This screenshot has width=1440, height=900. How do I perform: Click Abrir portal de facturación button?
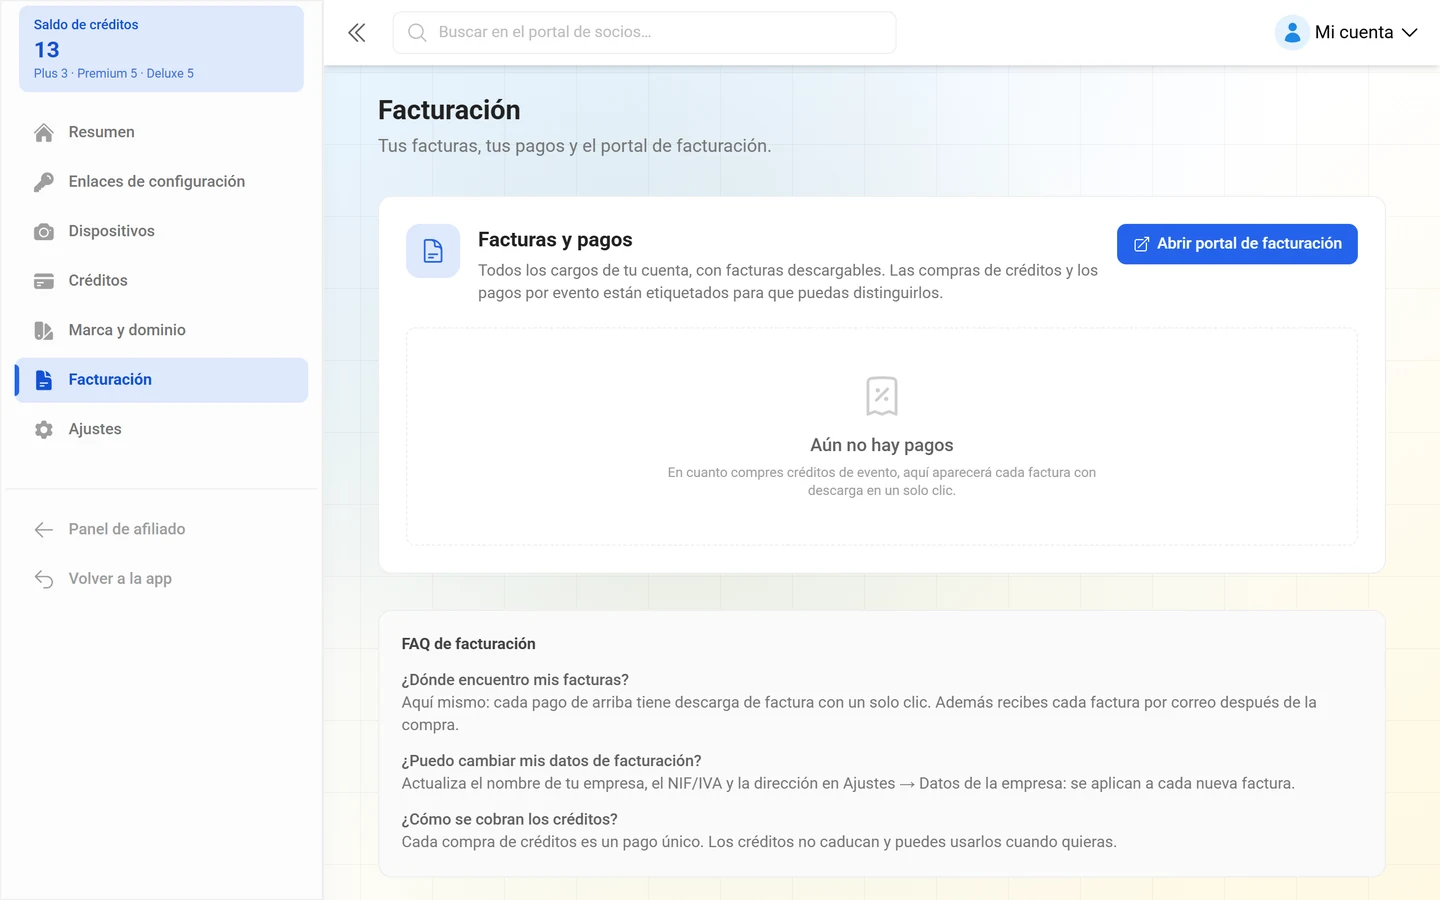click(1237, 244)
